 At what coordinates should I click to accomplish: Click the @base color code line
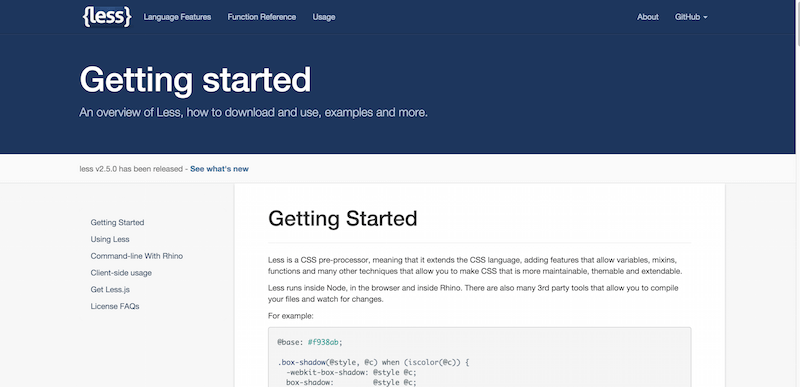click(x=310, y=342)
